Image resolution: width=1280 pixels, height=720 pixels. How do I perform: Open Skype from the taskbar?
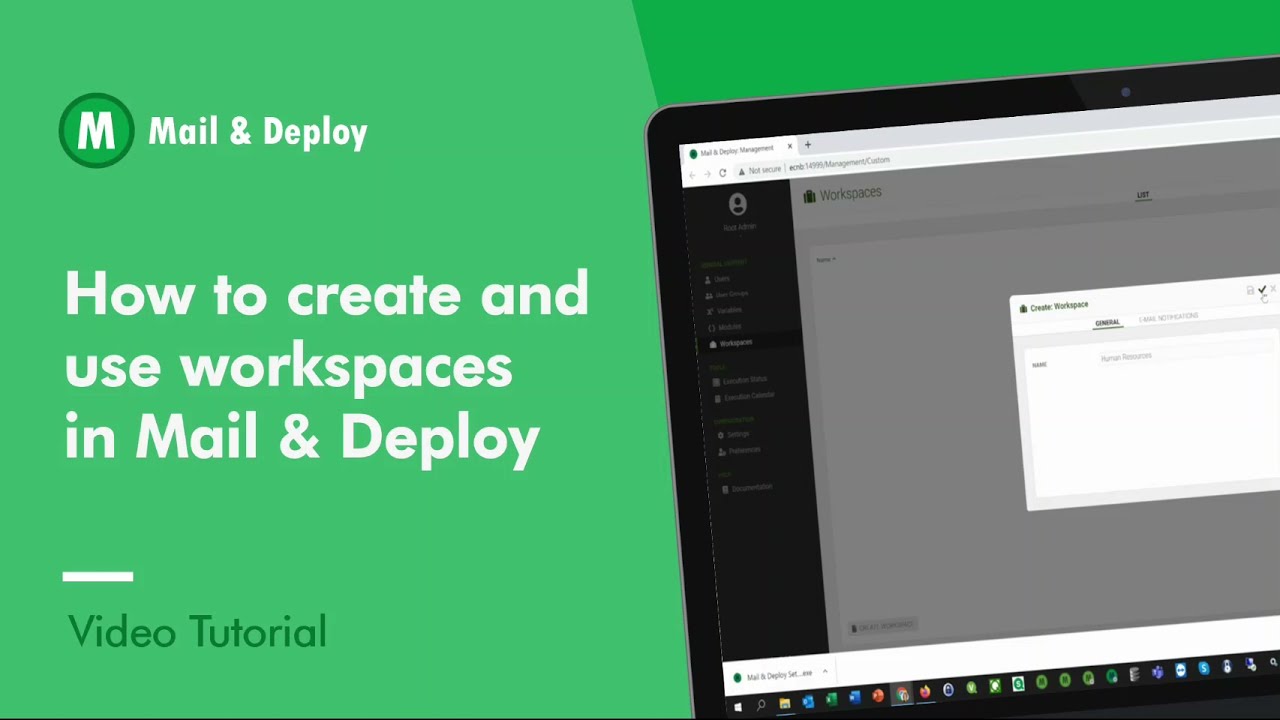[x=1204, y=668]
